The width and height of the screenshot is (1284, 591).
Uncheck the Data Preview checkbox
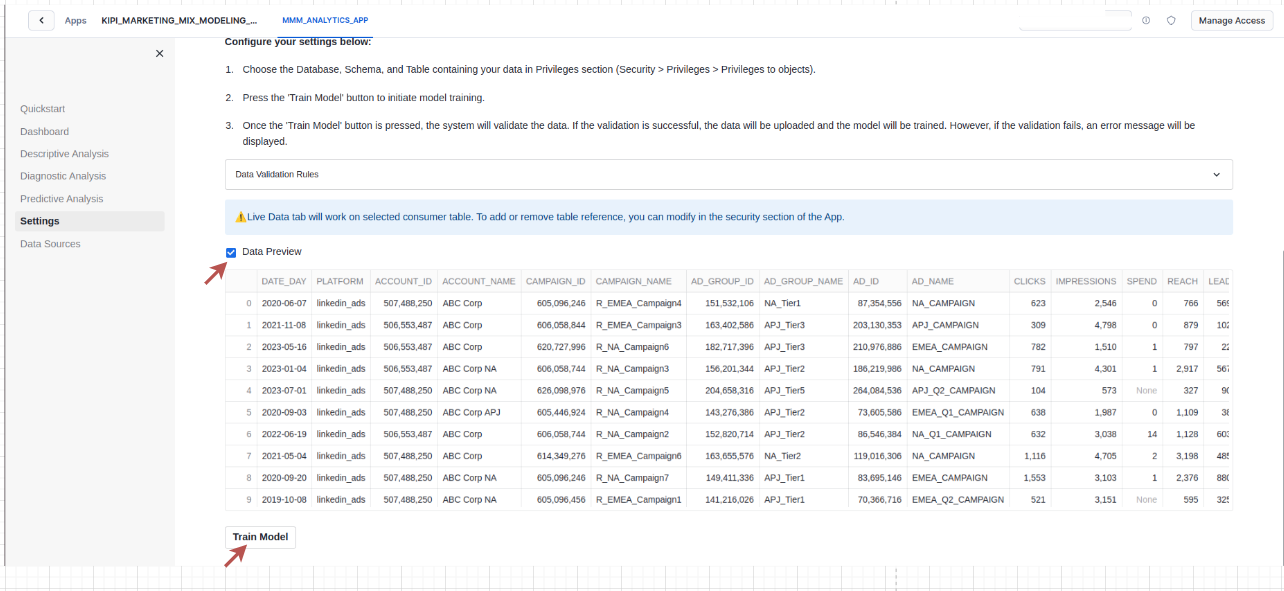click(232, 252)
